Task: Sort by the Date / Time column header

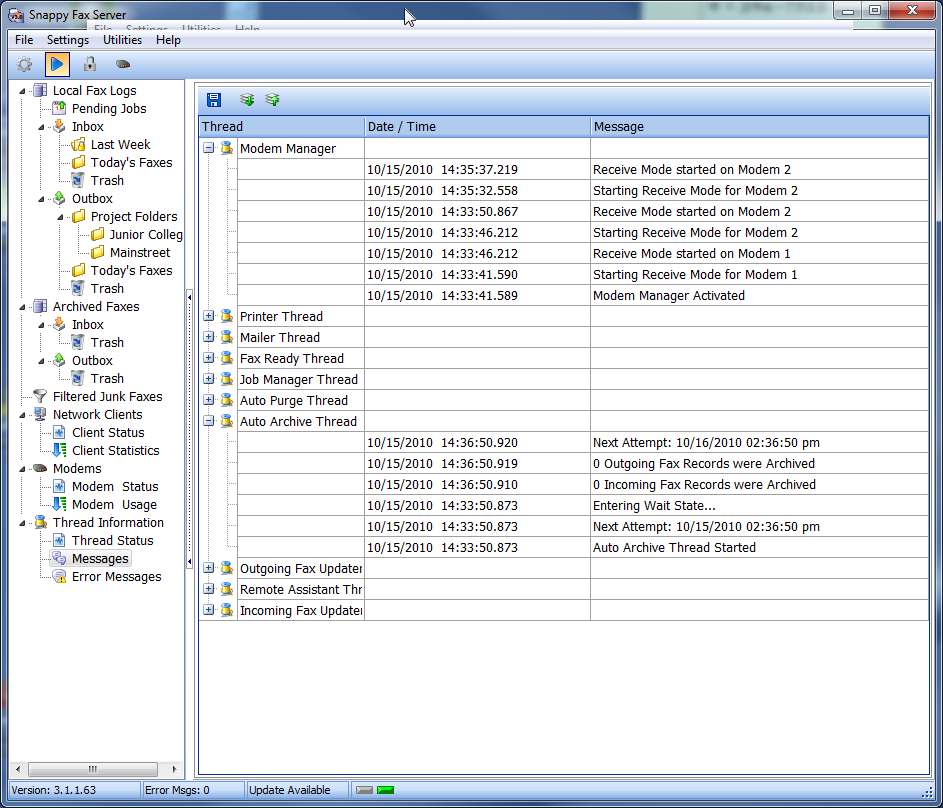Action: [x=478, y=126]
